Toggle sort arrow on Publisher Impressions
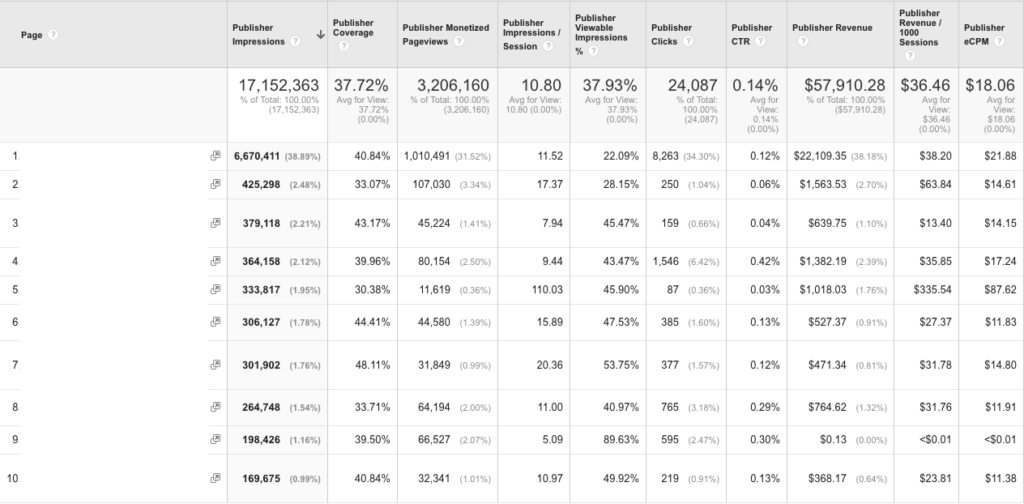This screenshot has height=504, width=1024. (x=319, y=35)
